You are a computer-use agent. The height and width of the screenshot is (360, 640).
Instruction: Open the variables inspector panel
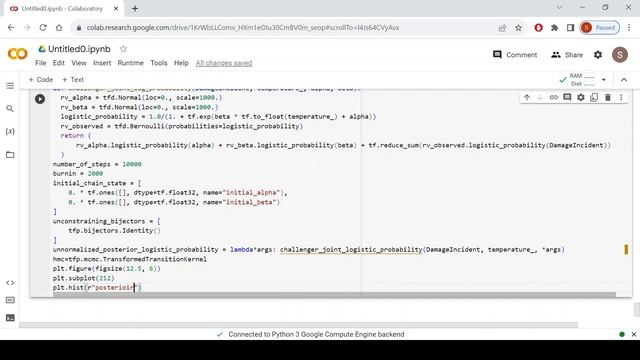coord(10,131)
